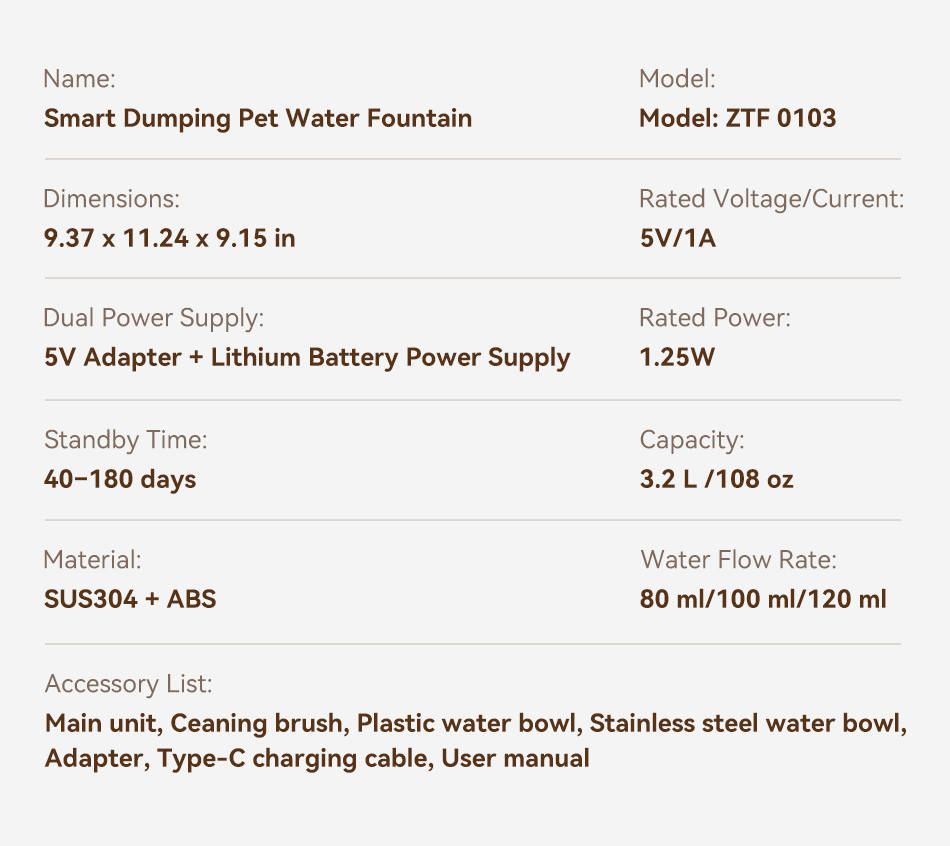Click the 'Capacity:' label
Image resolution: width=950 pixels, height=846 pixels.
(692, 439)
